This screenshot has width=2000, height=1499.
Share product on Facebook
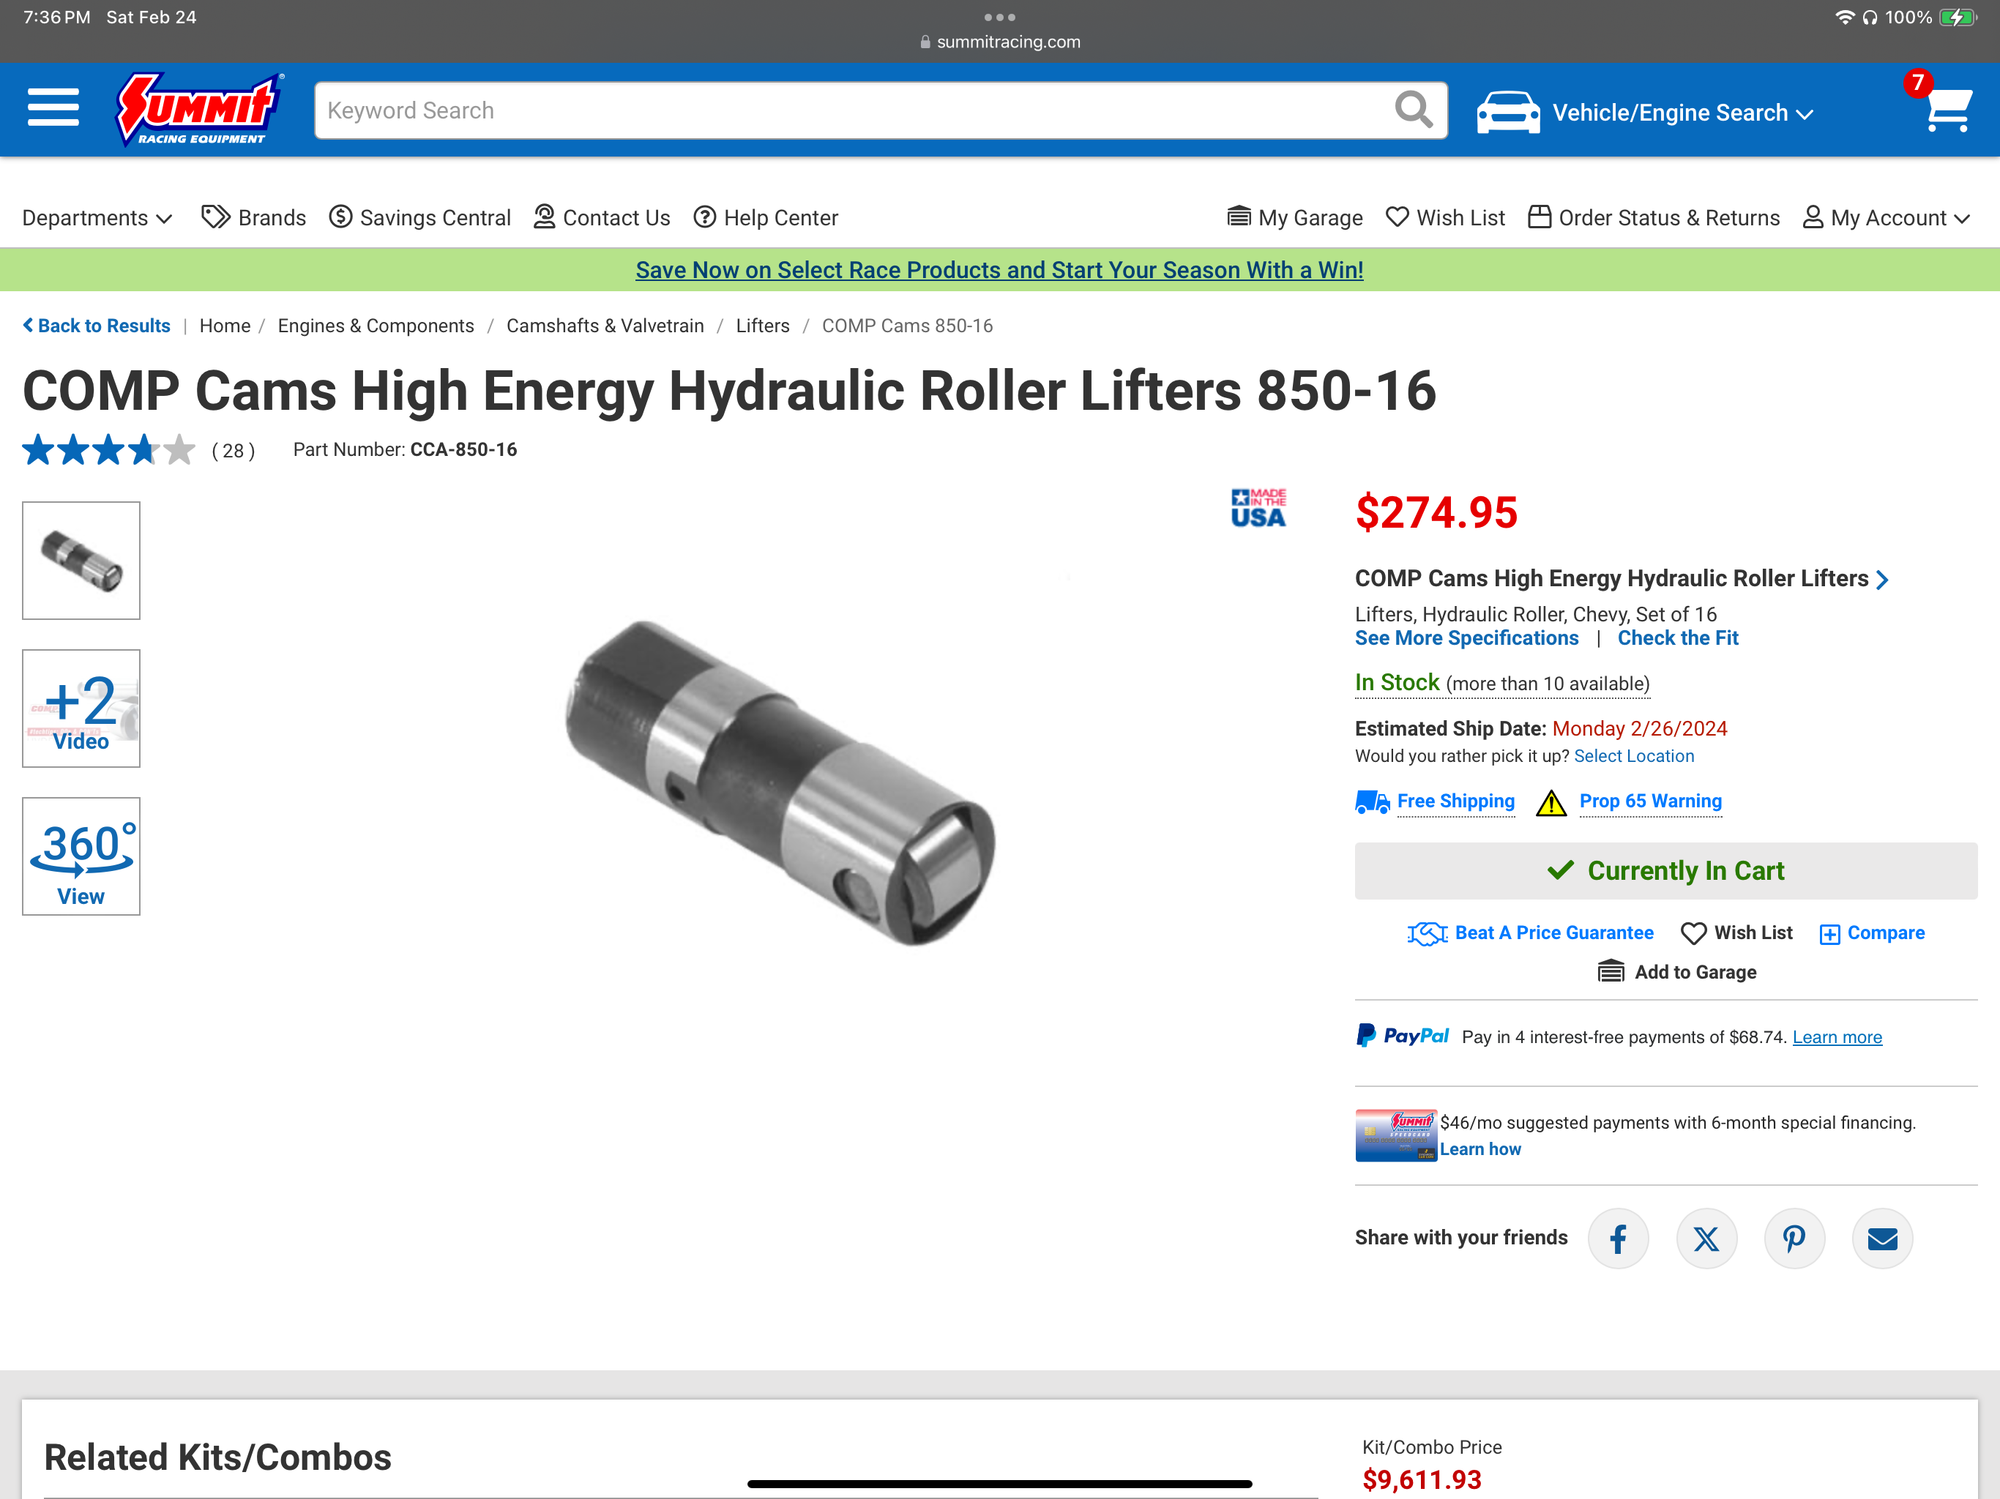click(x=1618, y=1239)
